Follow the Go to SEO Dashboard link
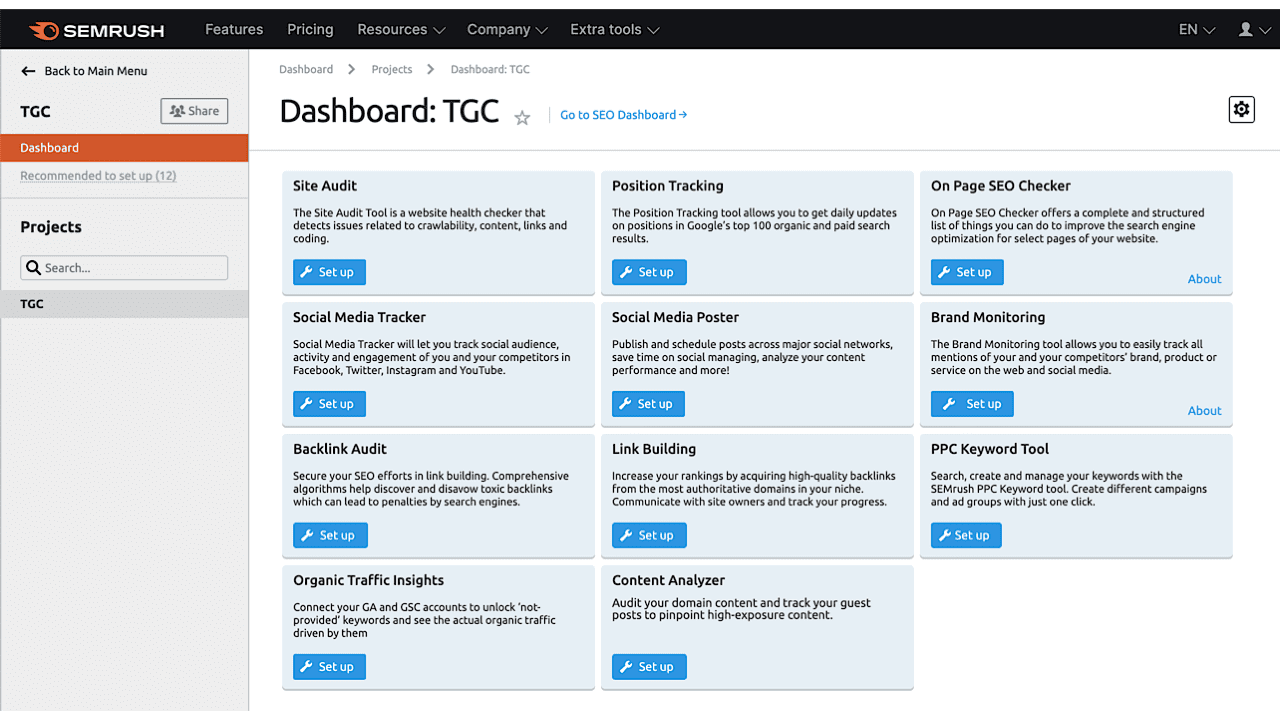 click(623, 114)
